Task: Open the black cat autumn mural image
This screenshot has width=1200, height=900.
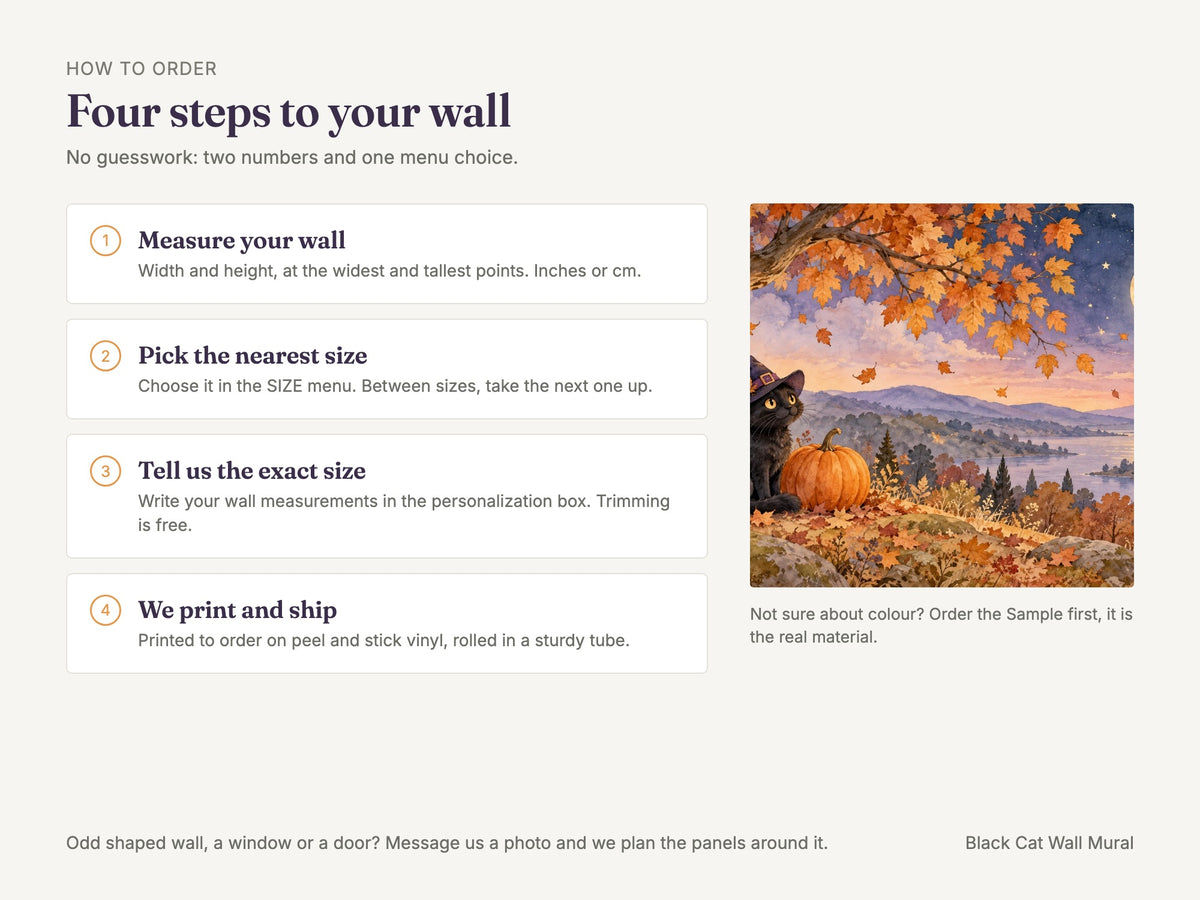Action: point(942,395)
